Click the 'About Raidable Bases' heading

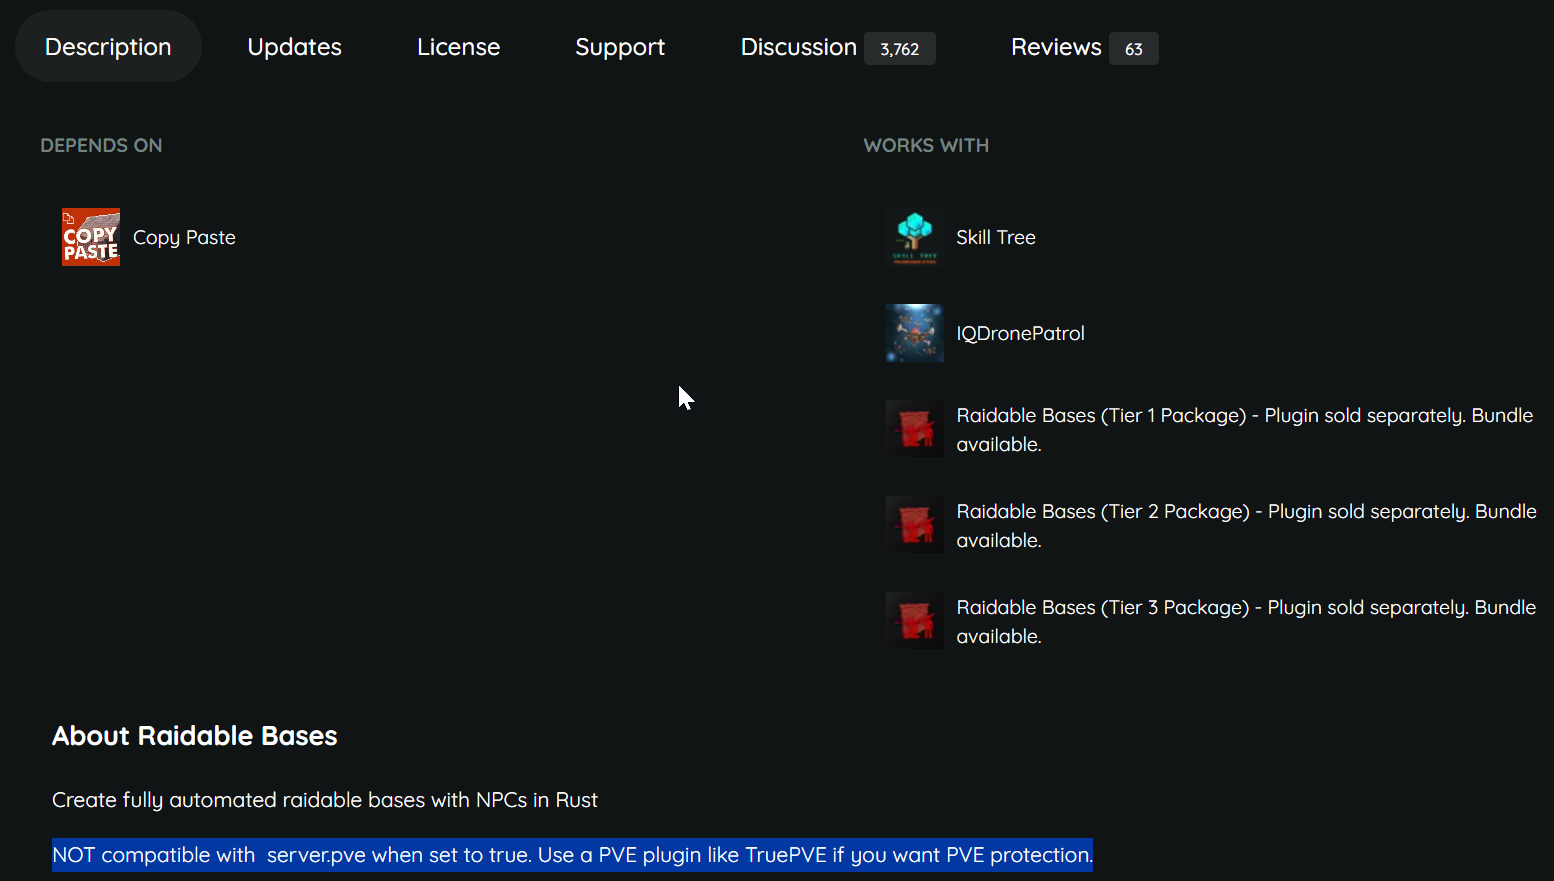[x=195, y=736]
